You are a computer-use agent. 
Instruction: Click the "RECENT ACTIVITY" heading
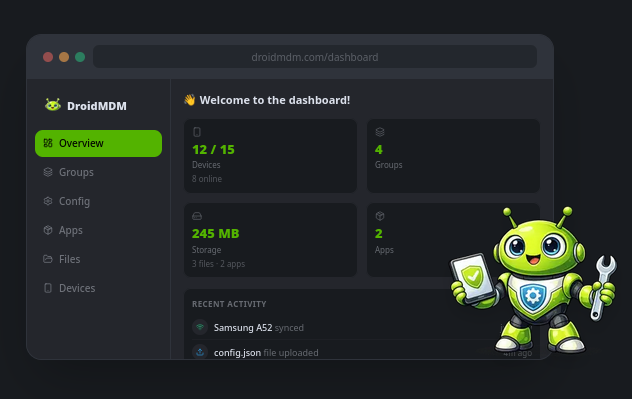(x=229, y=304)
